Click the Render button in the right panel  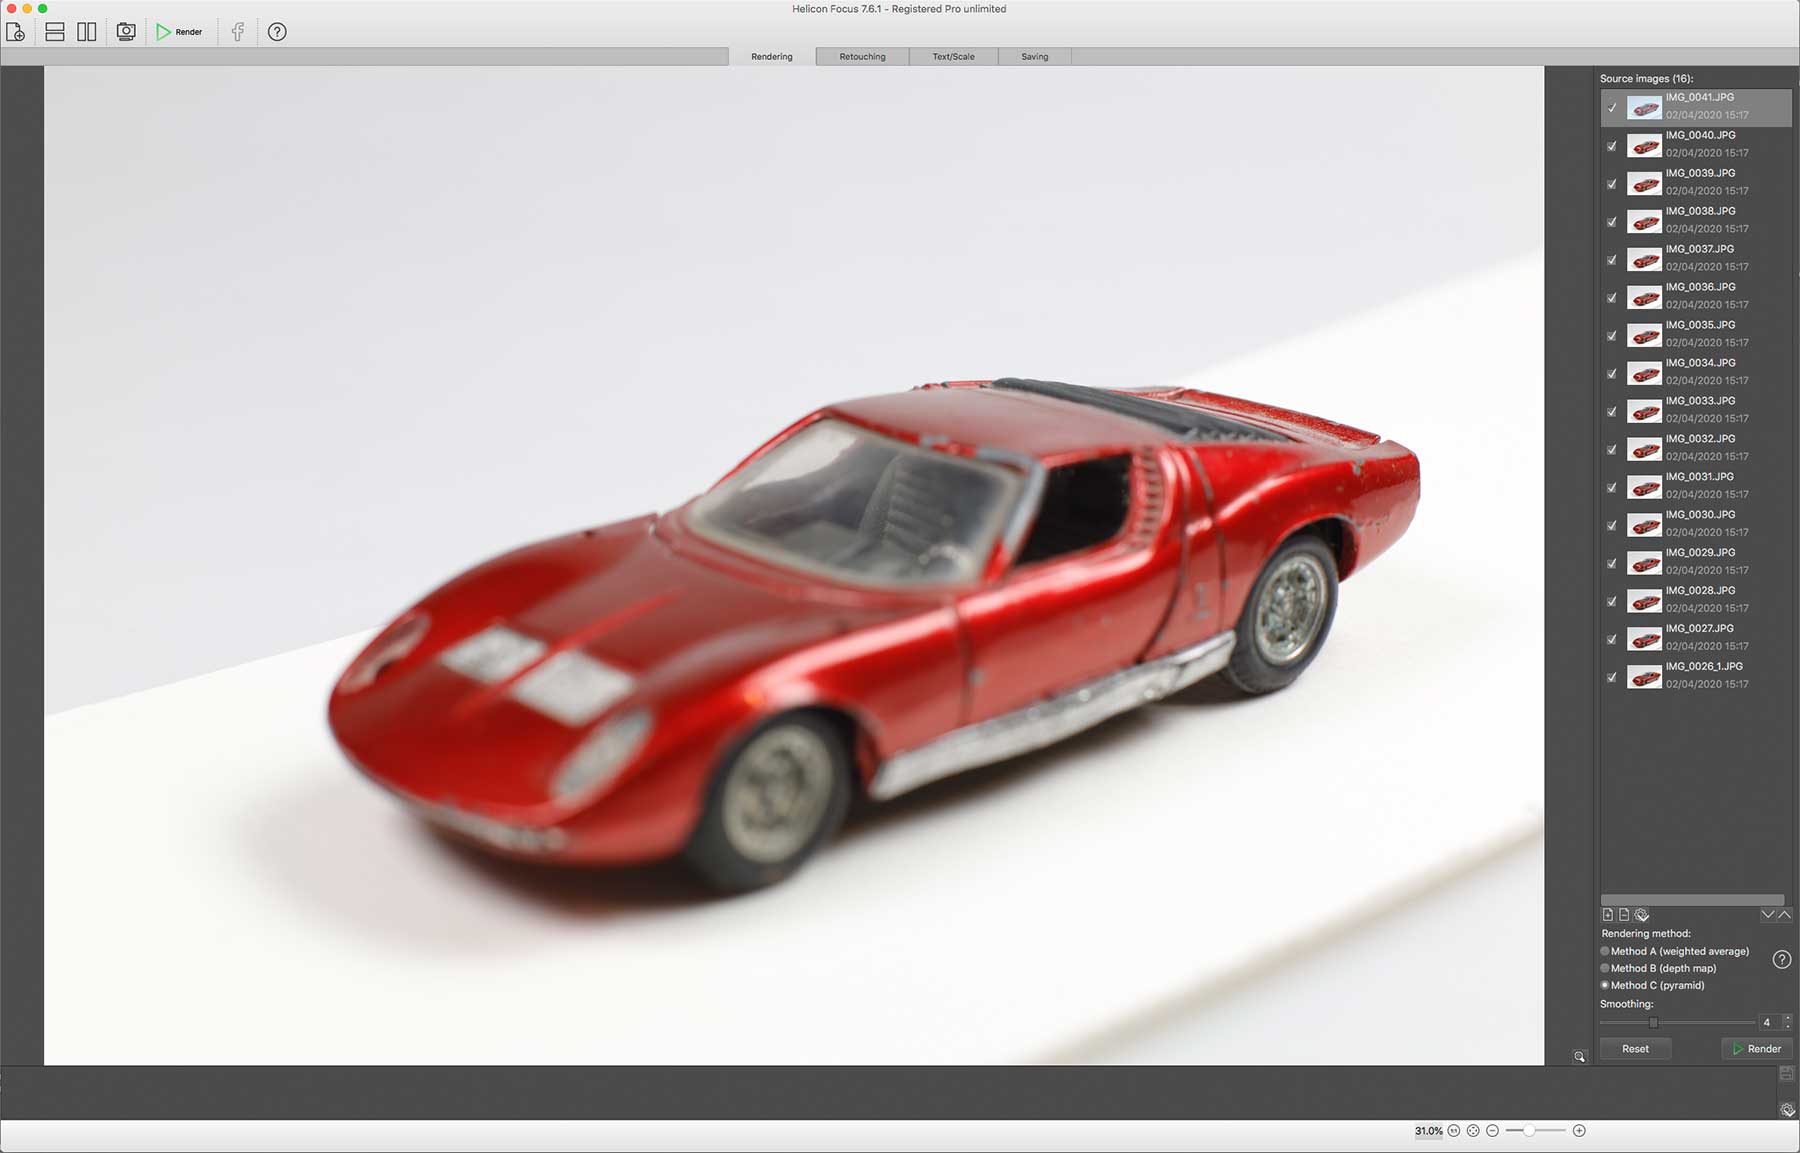click(1757, 1049)
